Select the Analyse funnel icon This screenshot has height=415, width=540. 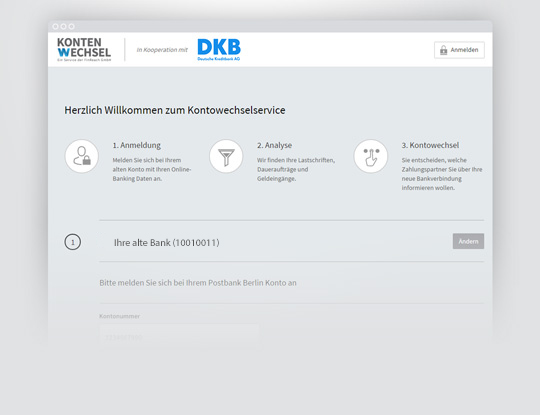(226, 156)
